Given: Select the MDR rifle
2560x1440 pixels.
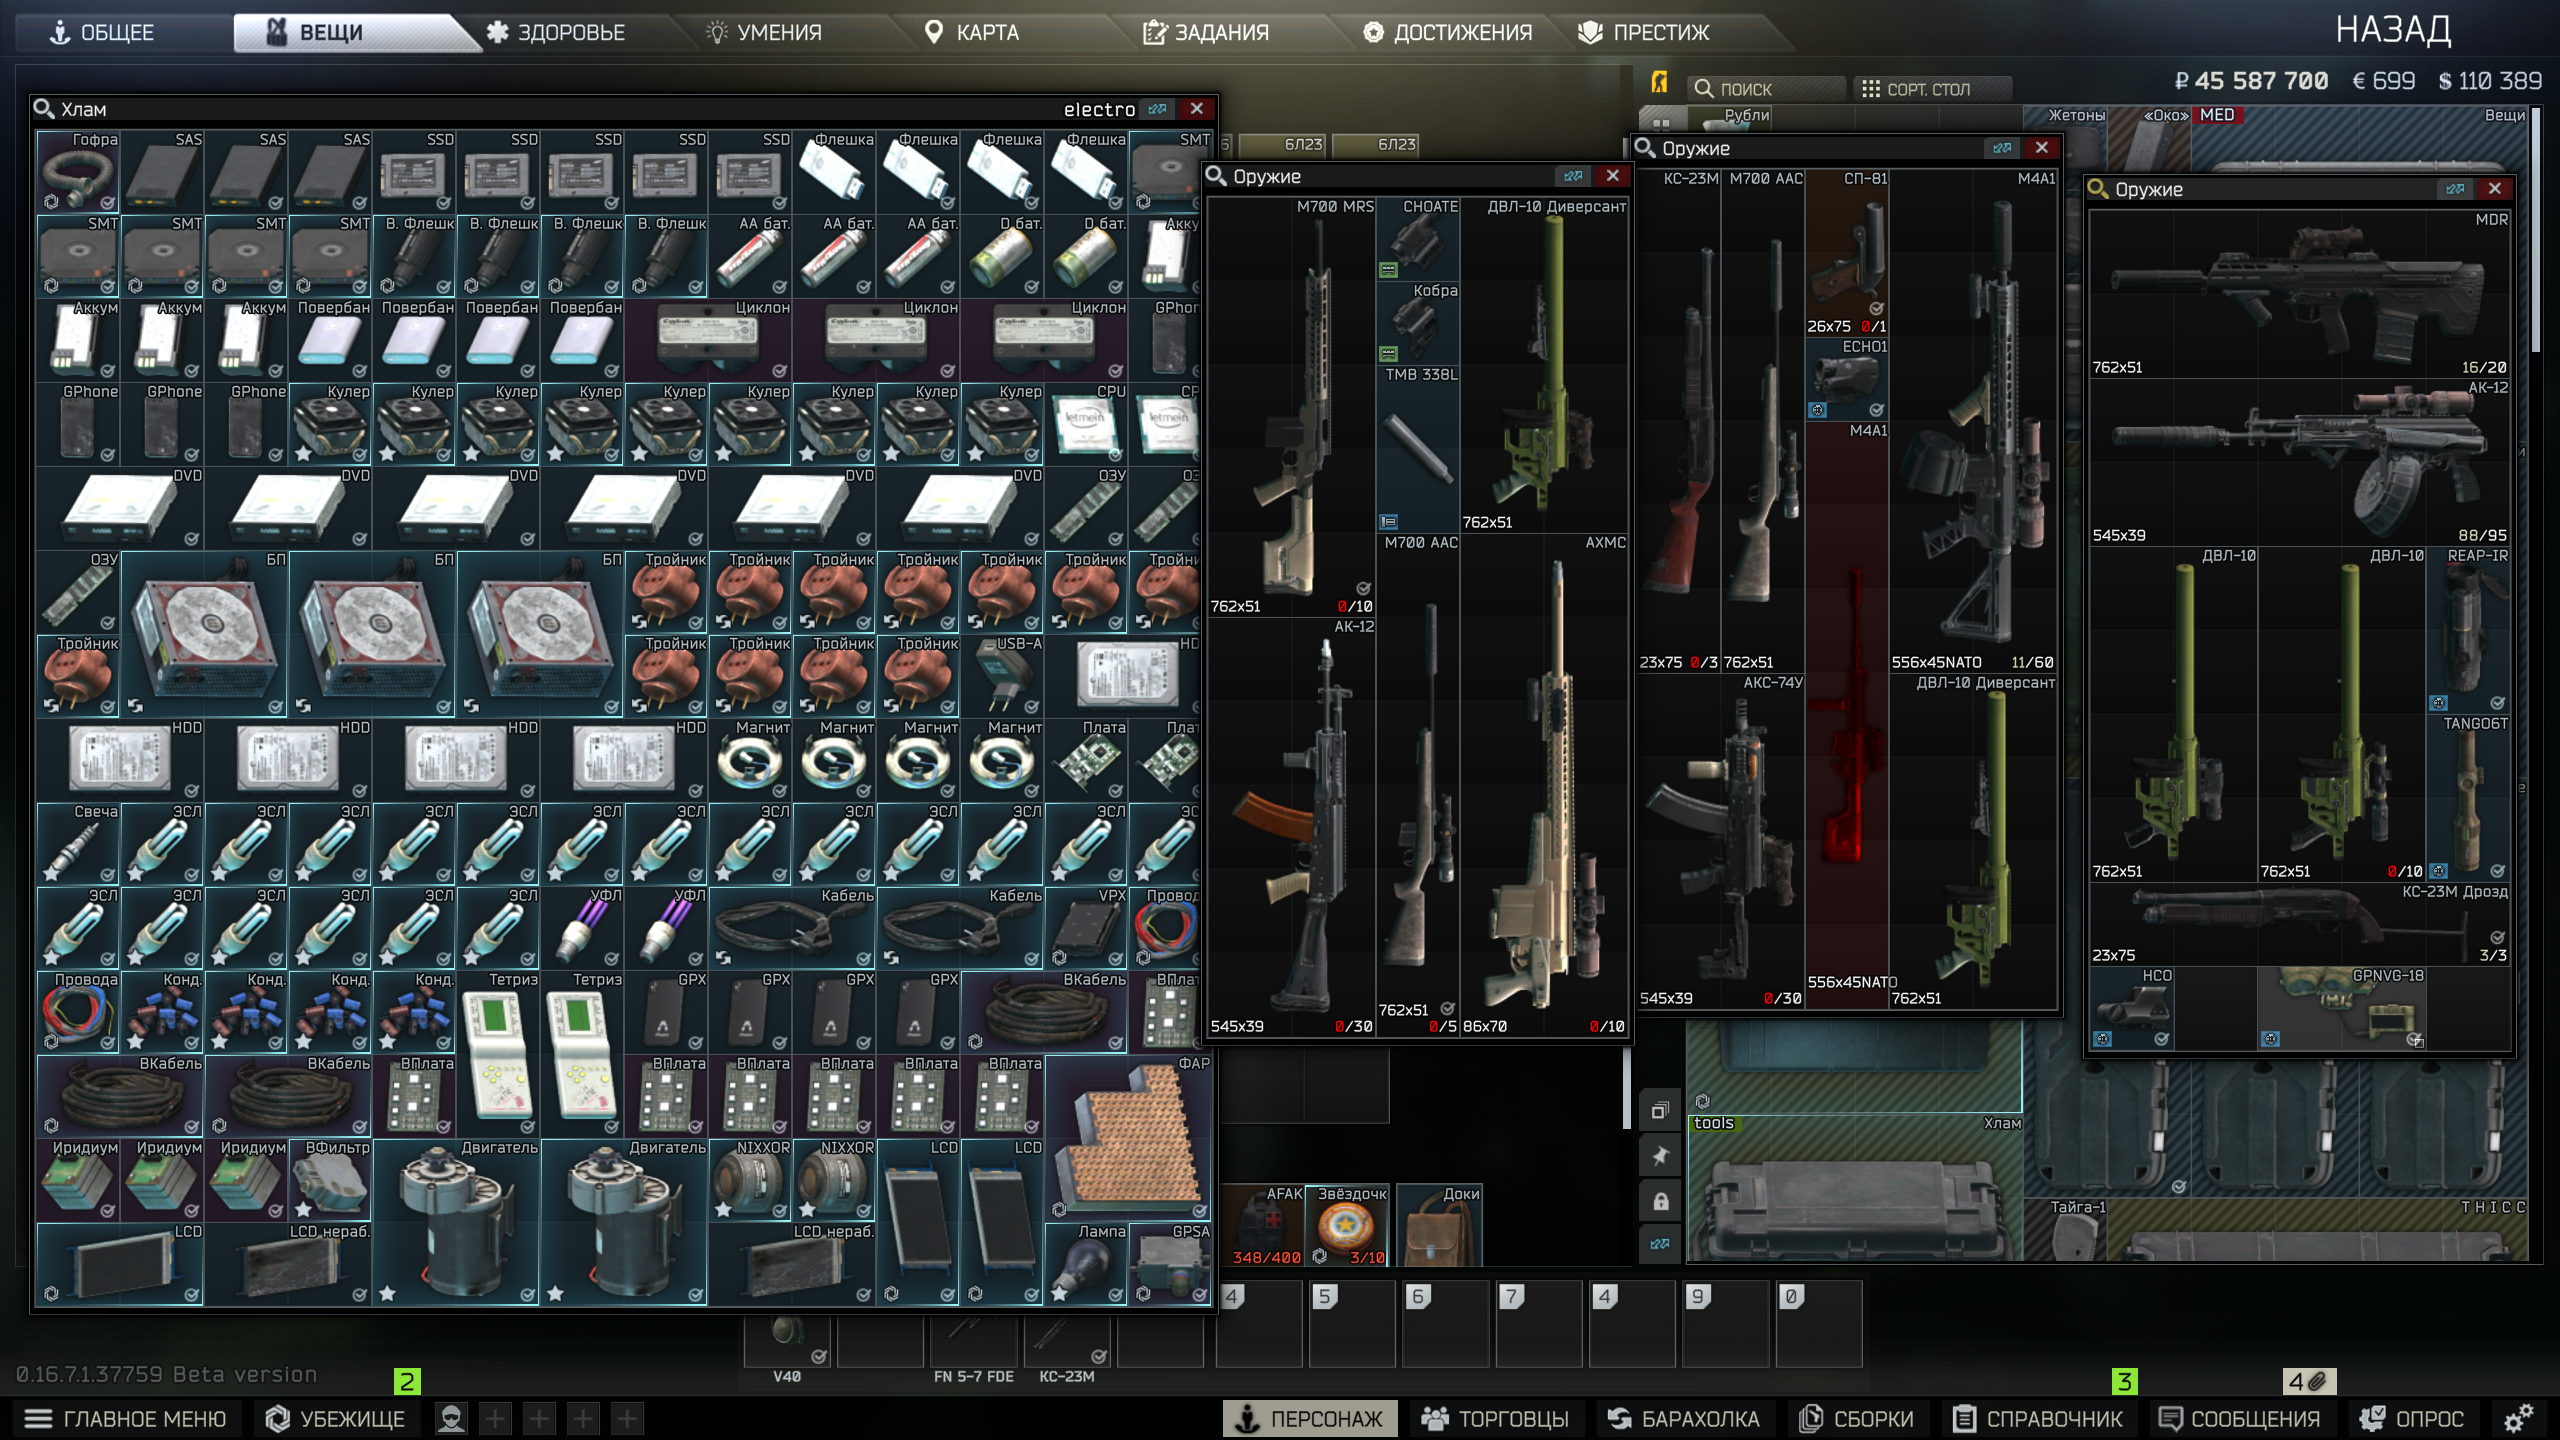Looking at the screenshot, I should pos(2300,294).
